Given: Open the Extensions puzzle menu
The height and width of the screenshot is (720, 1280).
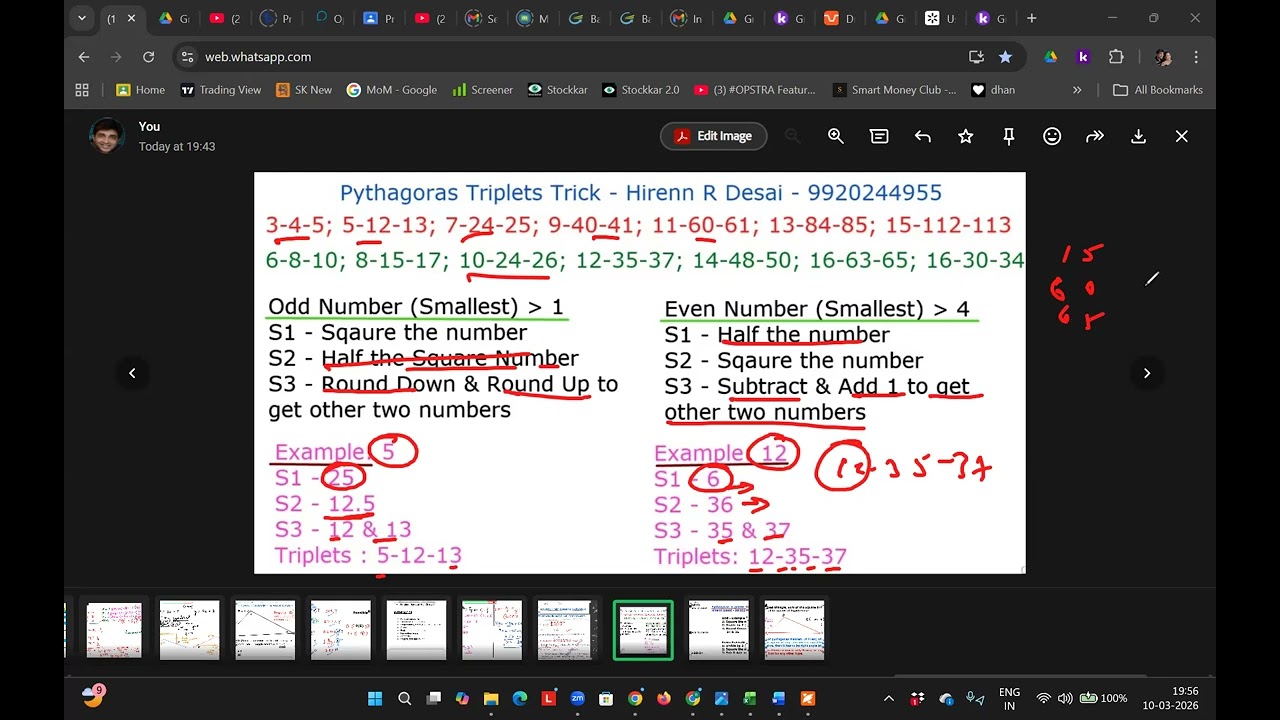Looking at the screenshot, I should pyautogui.click(x=1116, y=57).
